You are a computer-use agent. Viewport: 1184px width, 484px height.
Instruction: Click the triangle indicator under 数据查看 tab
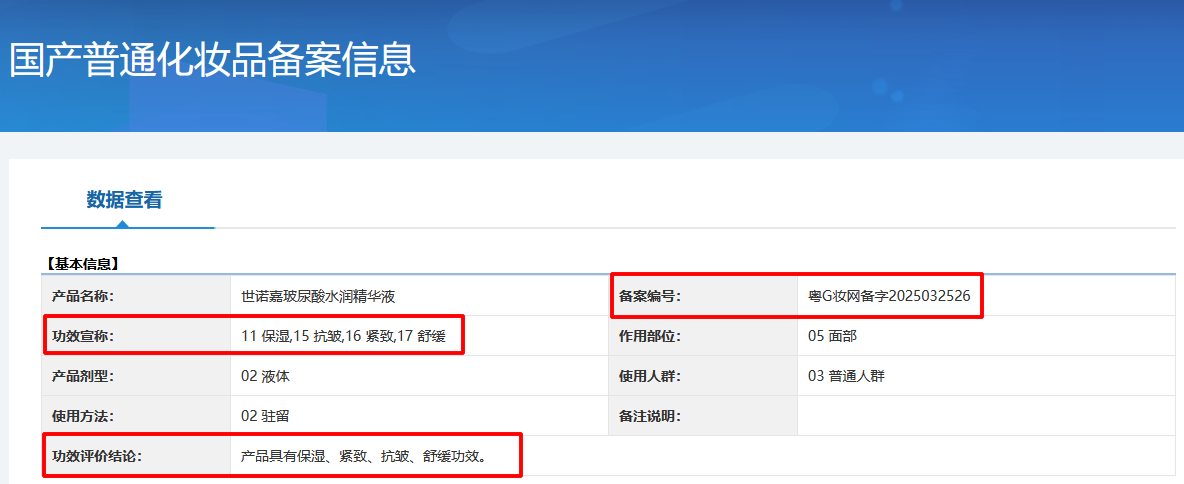[123, 224]
